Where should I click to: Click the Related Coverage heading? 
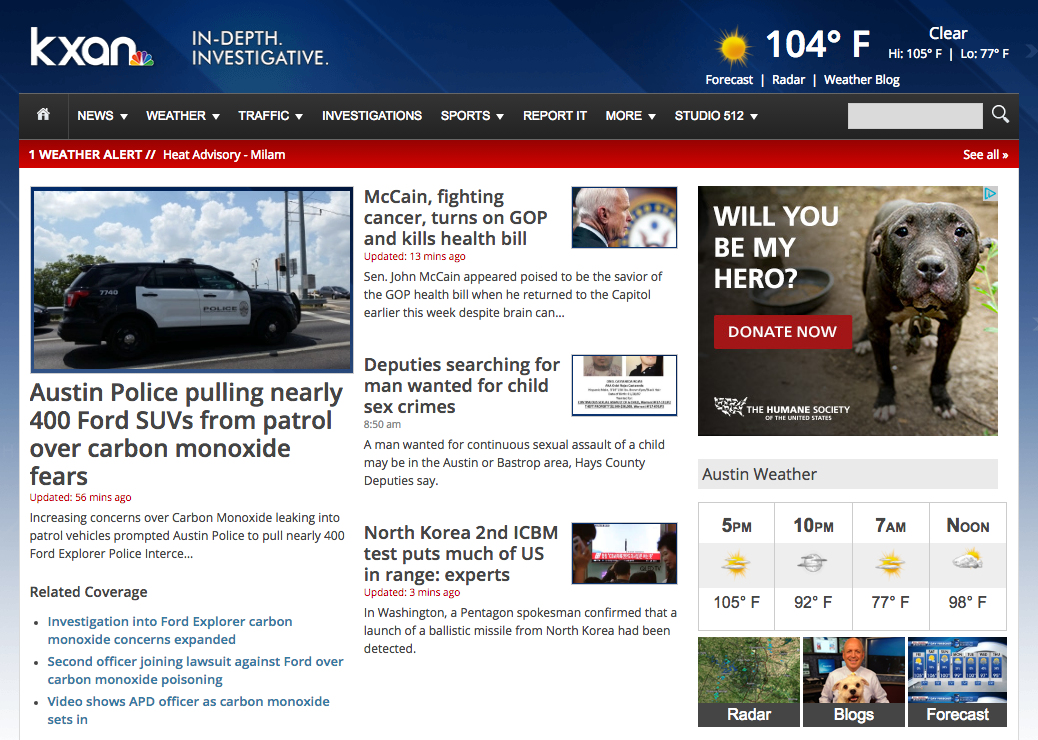click(88, 592)
